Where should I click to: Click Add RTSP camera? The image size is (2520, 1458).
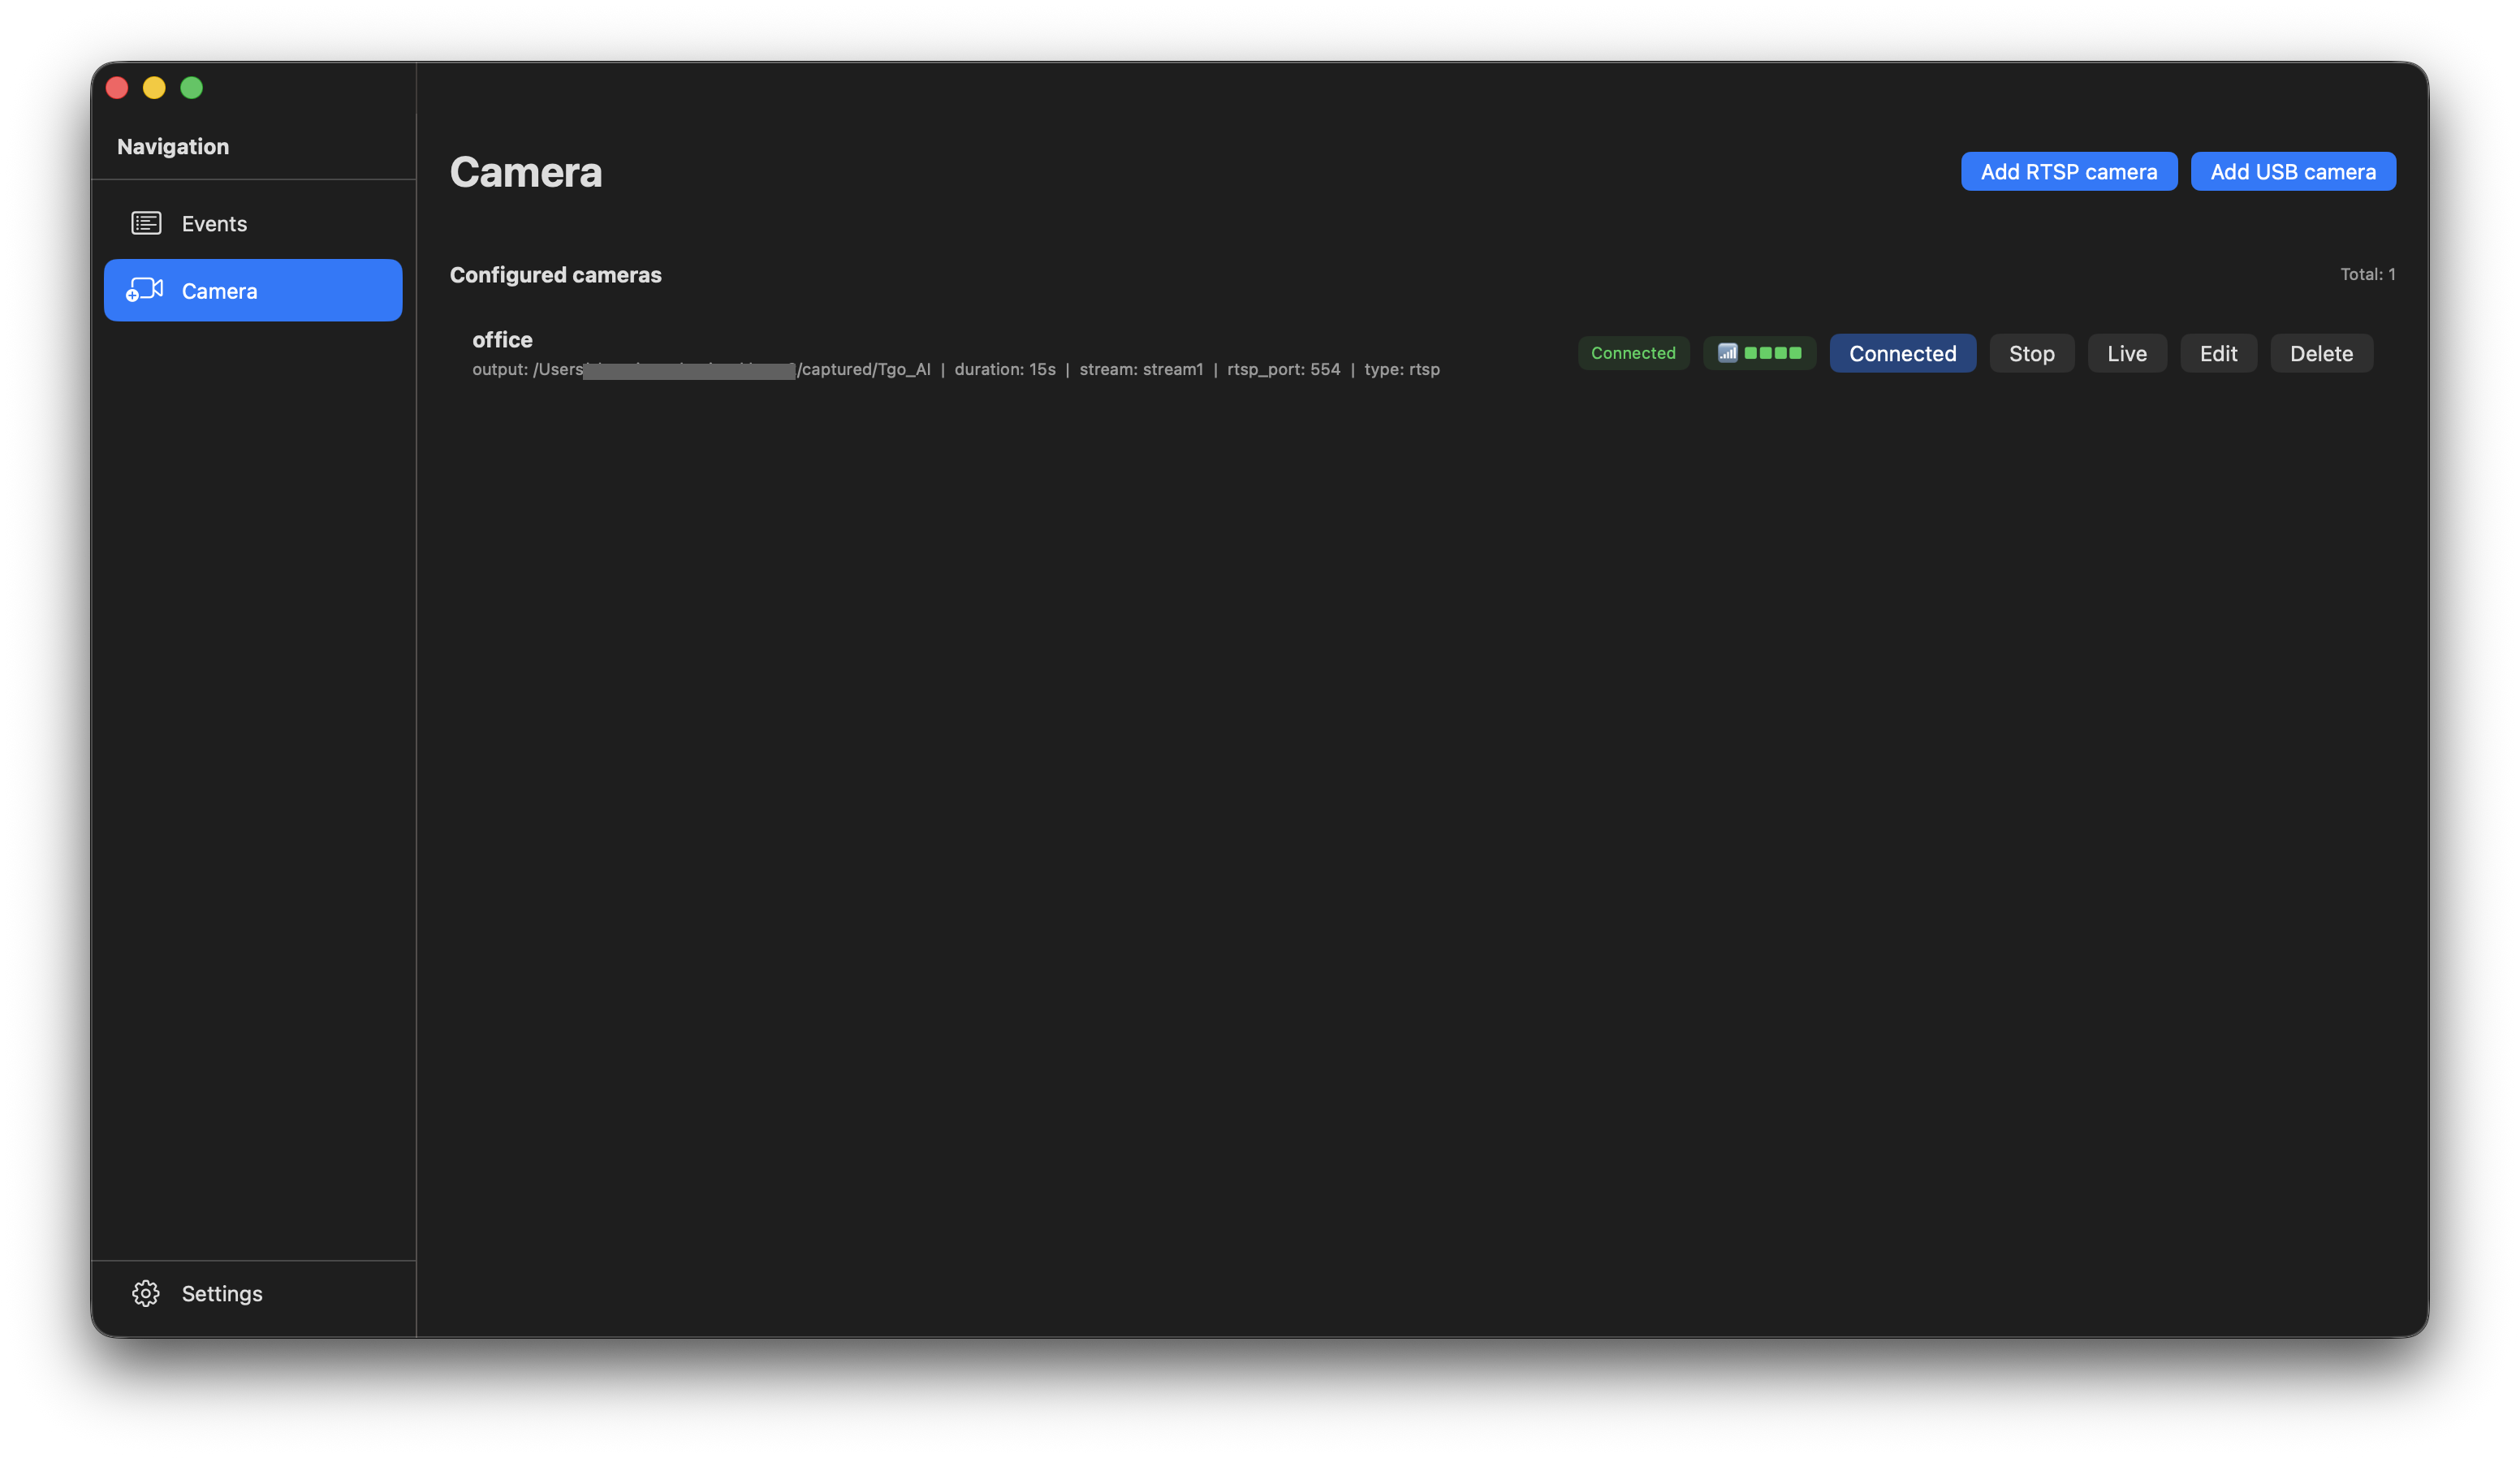[x=2068, y=171]
